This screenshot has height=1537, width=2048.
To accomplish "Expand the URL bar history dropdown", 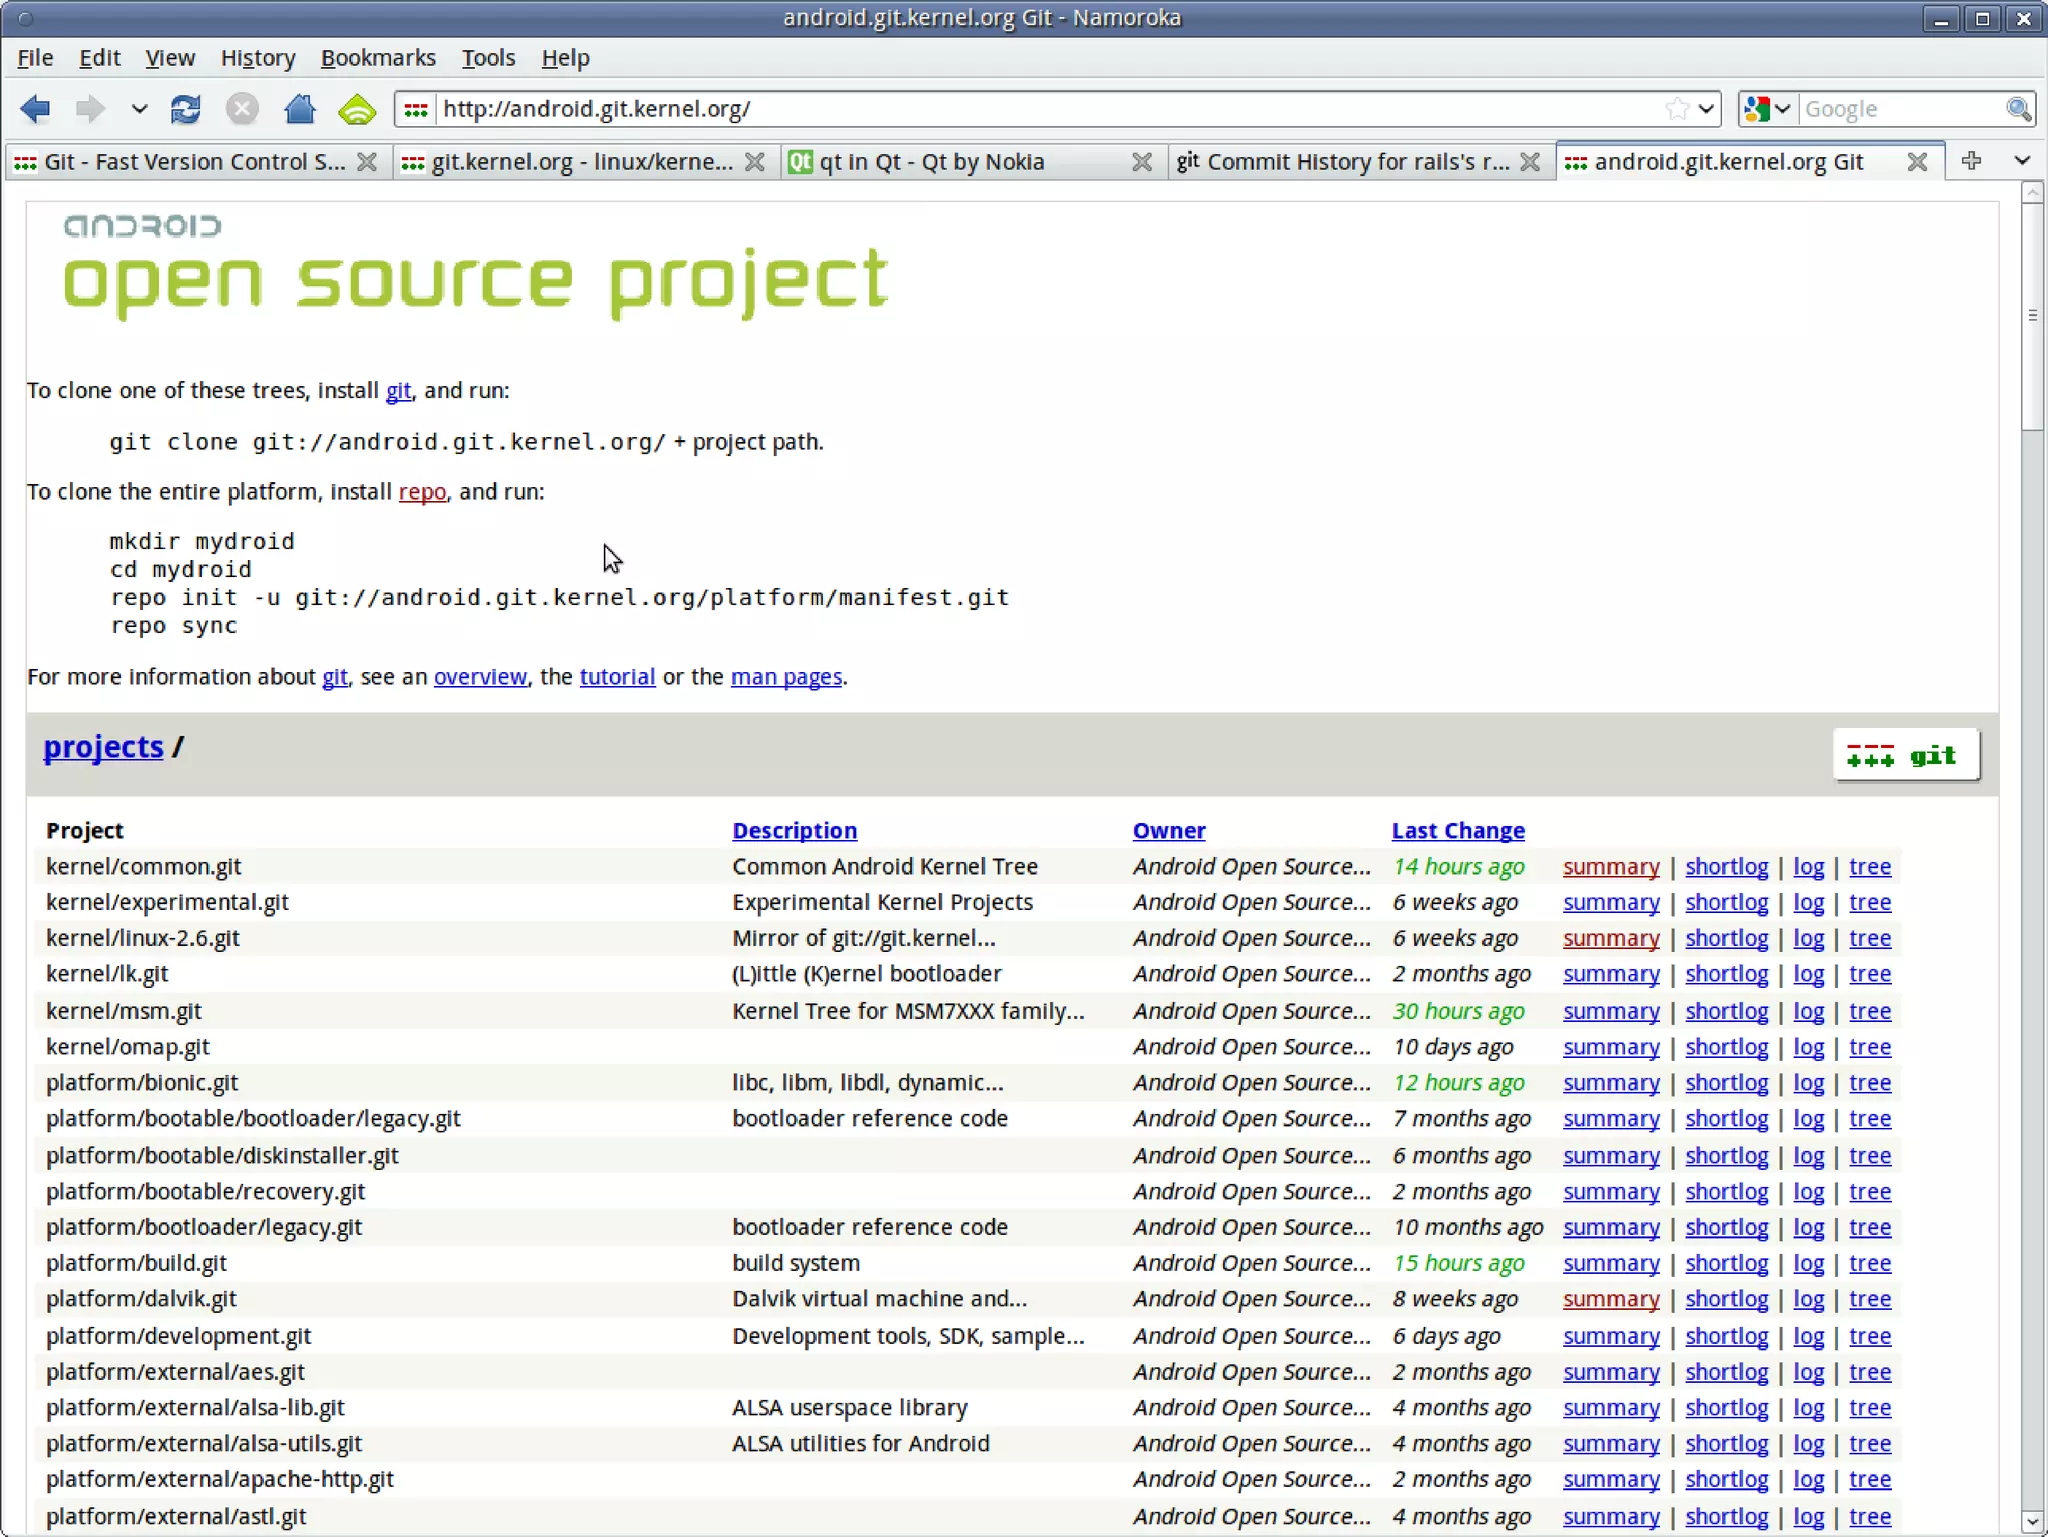I will [x=1707, y=109].
